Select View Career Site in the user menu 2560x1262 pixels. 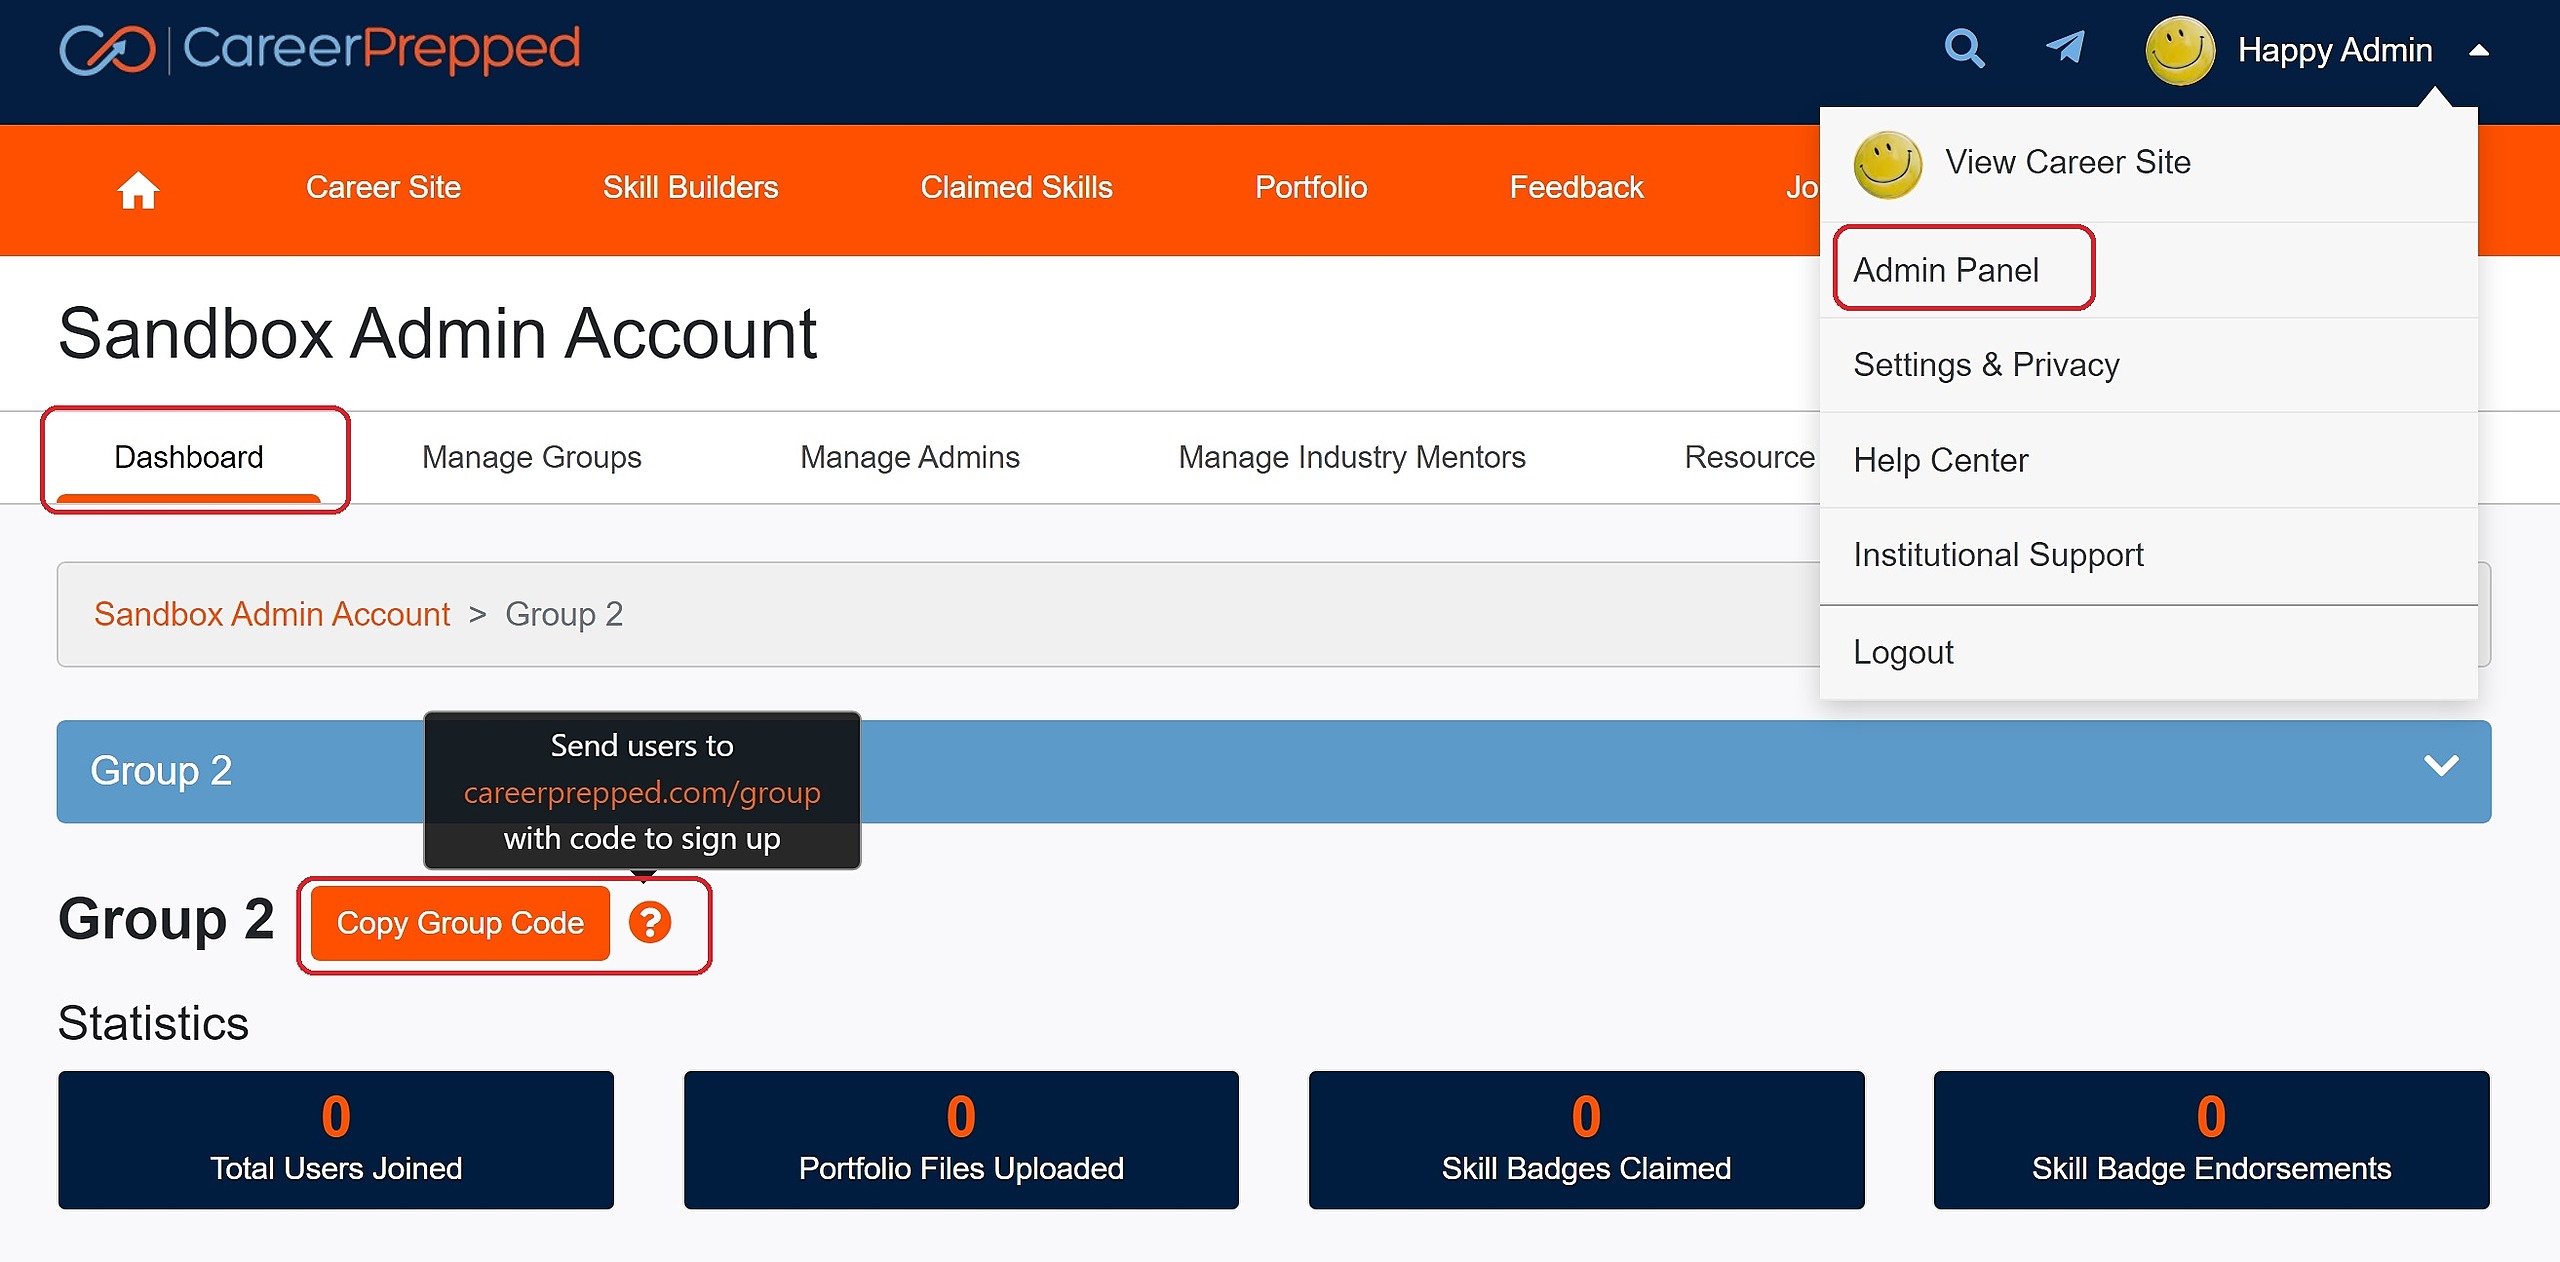pyautogui.click(x=2148, y=163)
